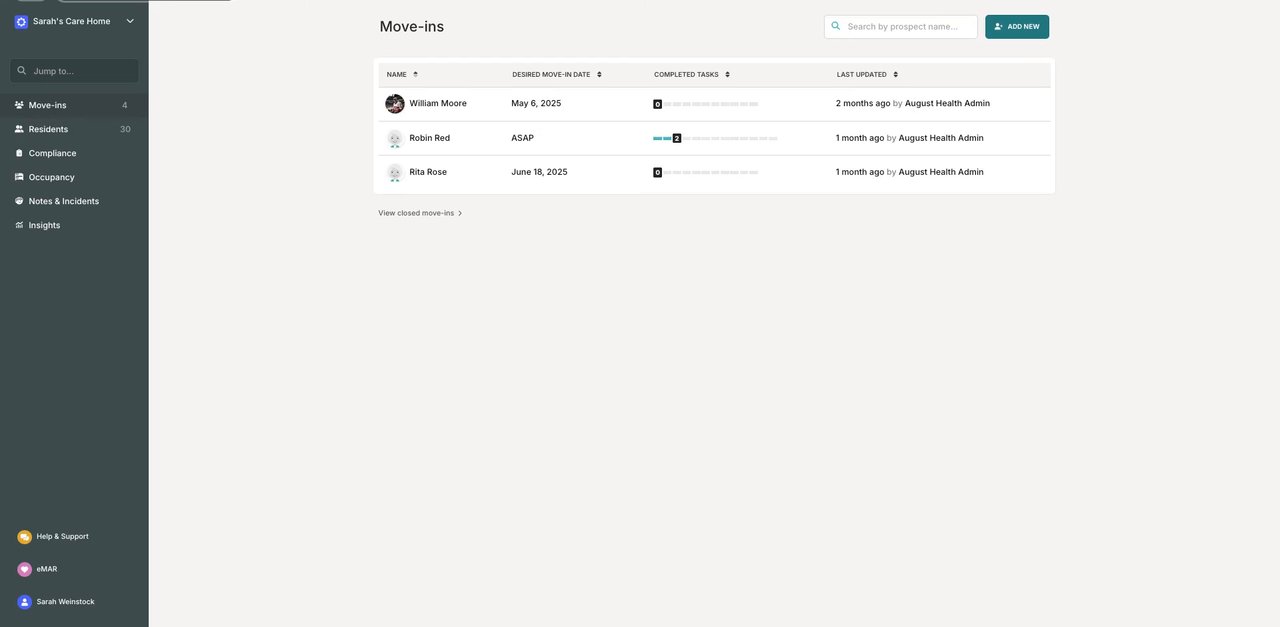Click the Add New button

tap(1016, 27)
